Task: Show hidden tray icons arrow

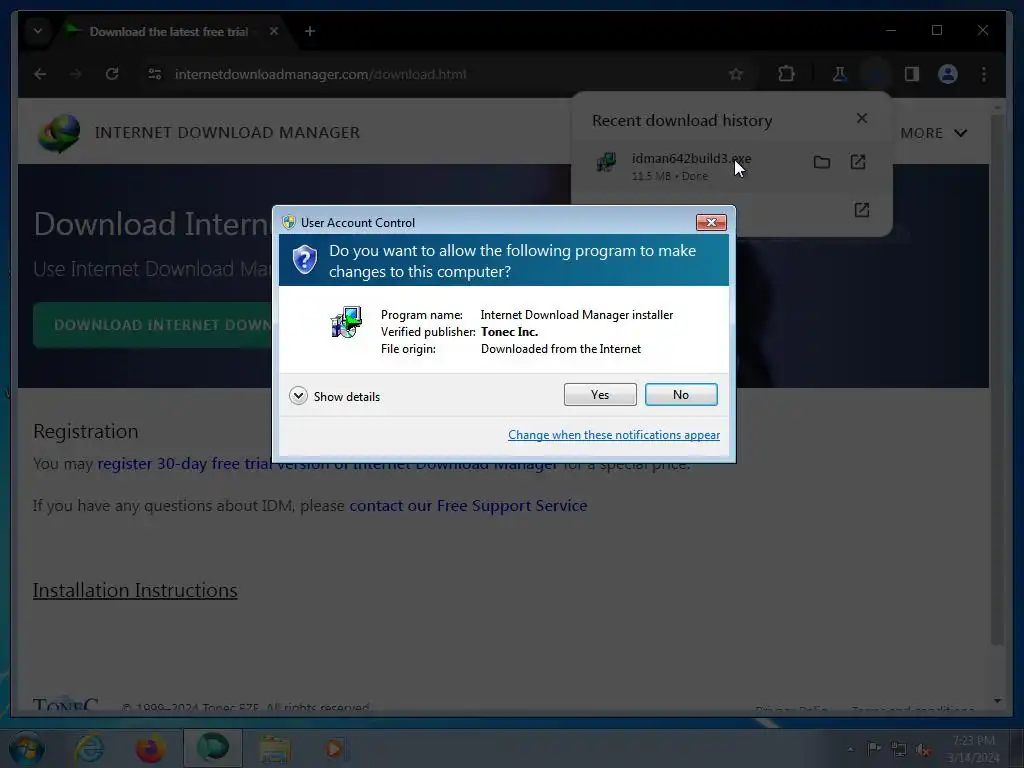Action: [x=850, y=749]
